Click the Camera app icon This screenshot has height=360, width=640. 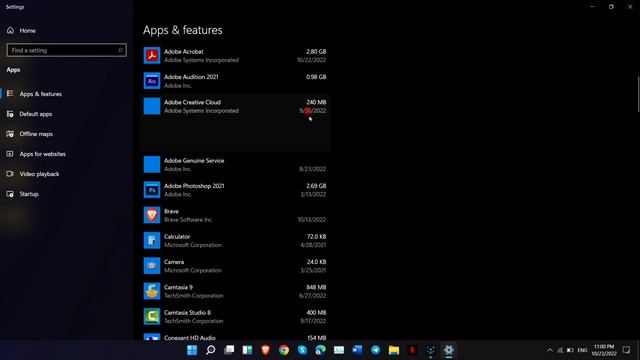click(x=152, y=266)
